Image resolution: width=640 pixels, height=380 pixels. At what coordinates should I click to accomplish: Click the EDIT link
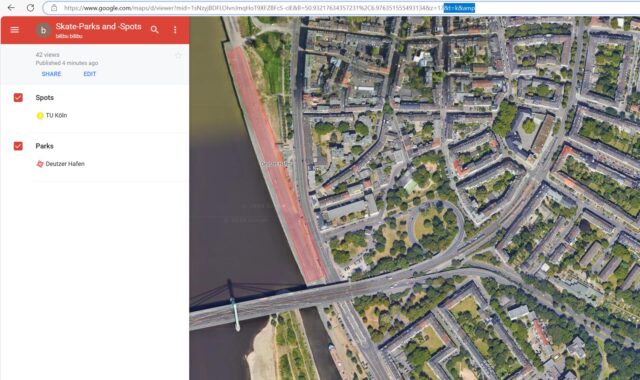click(89, 74)
